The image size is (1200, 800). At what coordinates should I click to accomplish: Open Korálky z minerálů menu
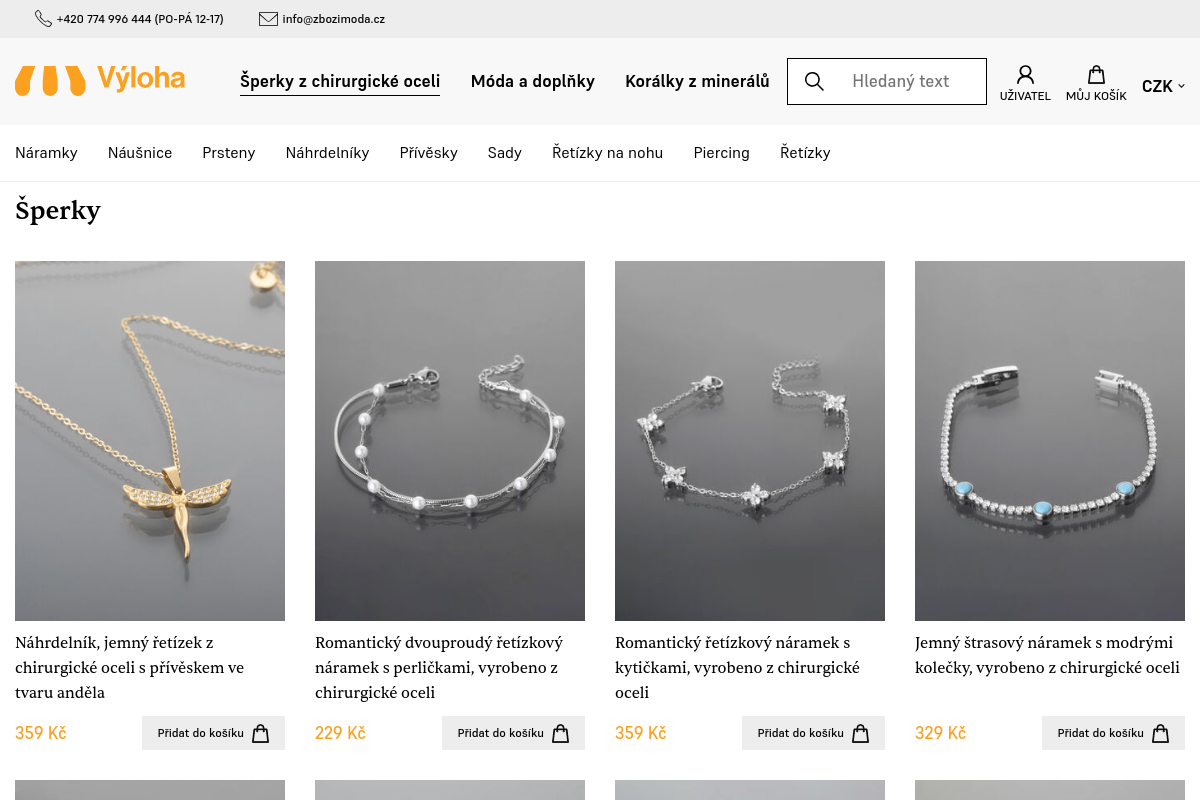click(x=697, y=82)
